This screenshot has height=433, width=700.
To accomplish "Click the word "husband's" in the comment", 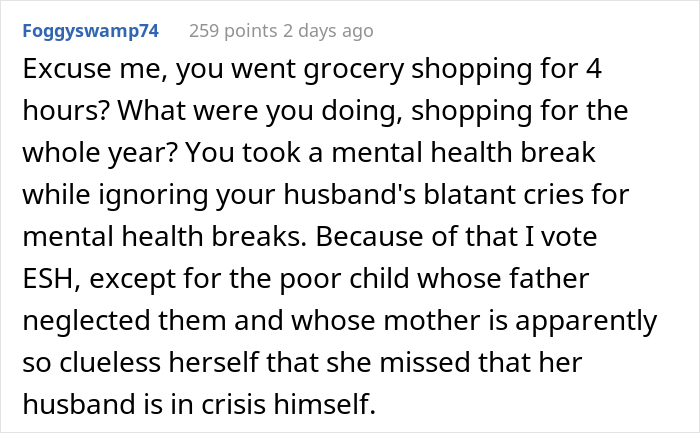I will (350, 195).
